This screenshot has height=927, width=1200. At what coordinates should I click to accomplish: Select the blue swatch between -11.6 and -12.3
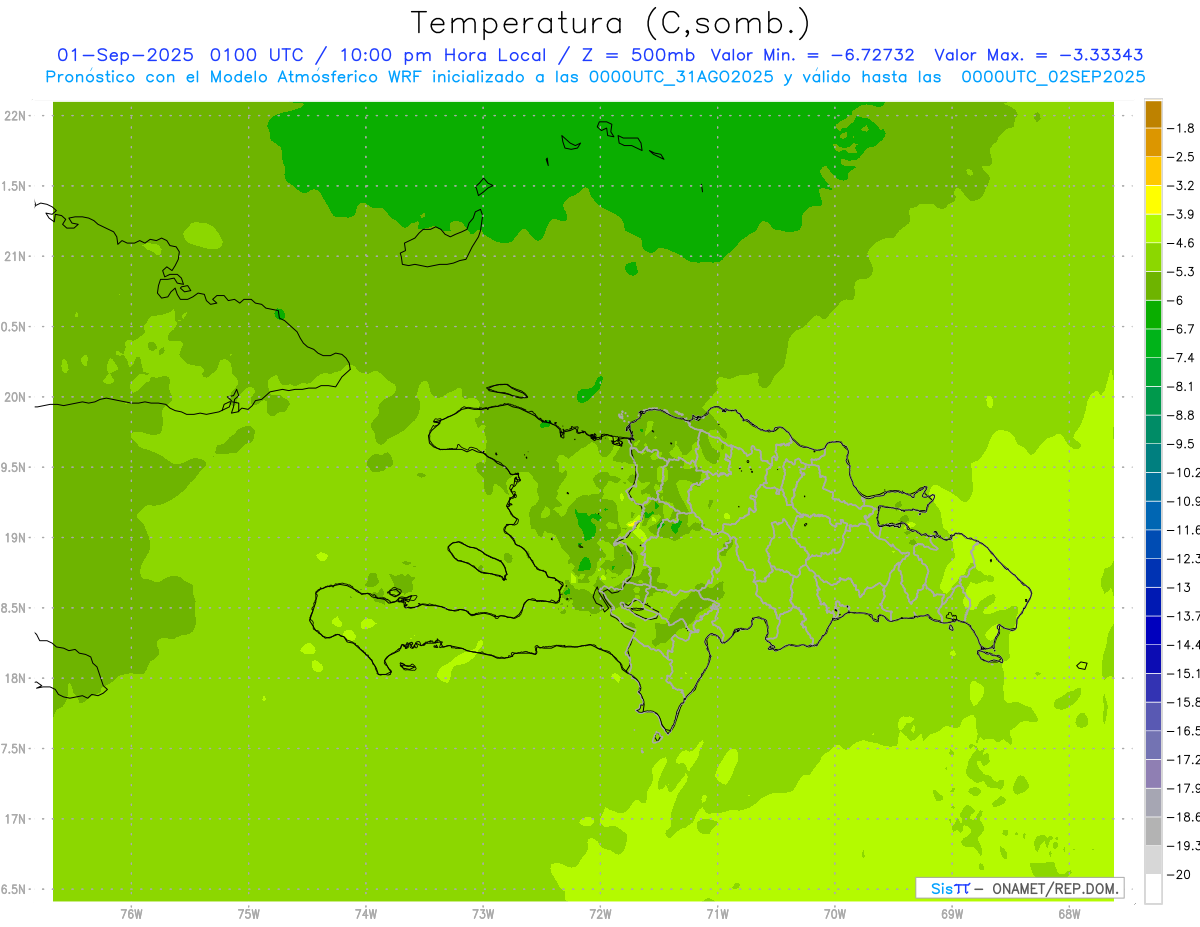click(1153, 544)
